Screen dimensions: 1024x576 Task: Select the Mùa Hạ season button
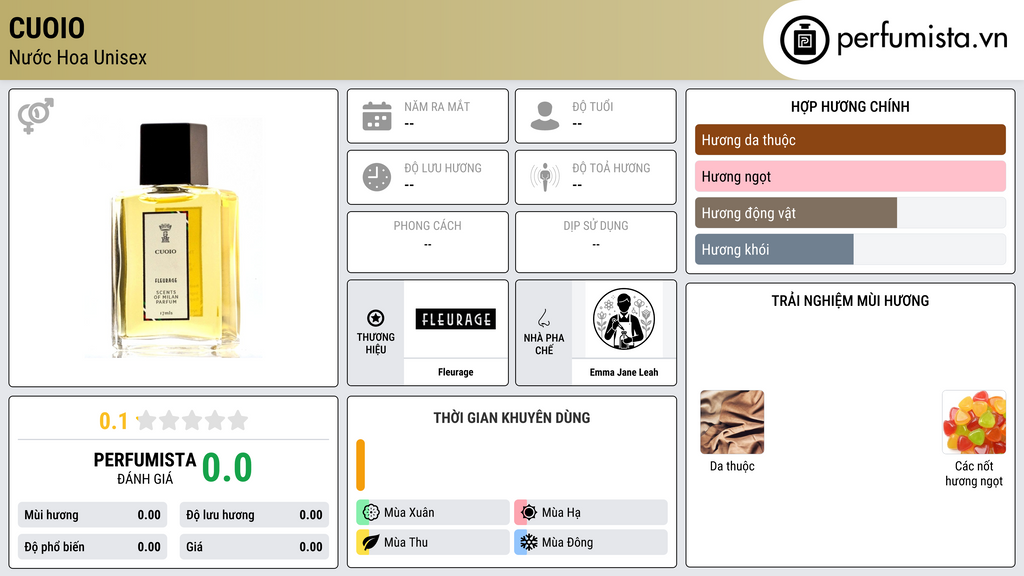click(590, 513)
